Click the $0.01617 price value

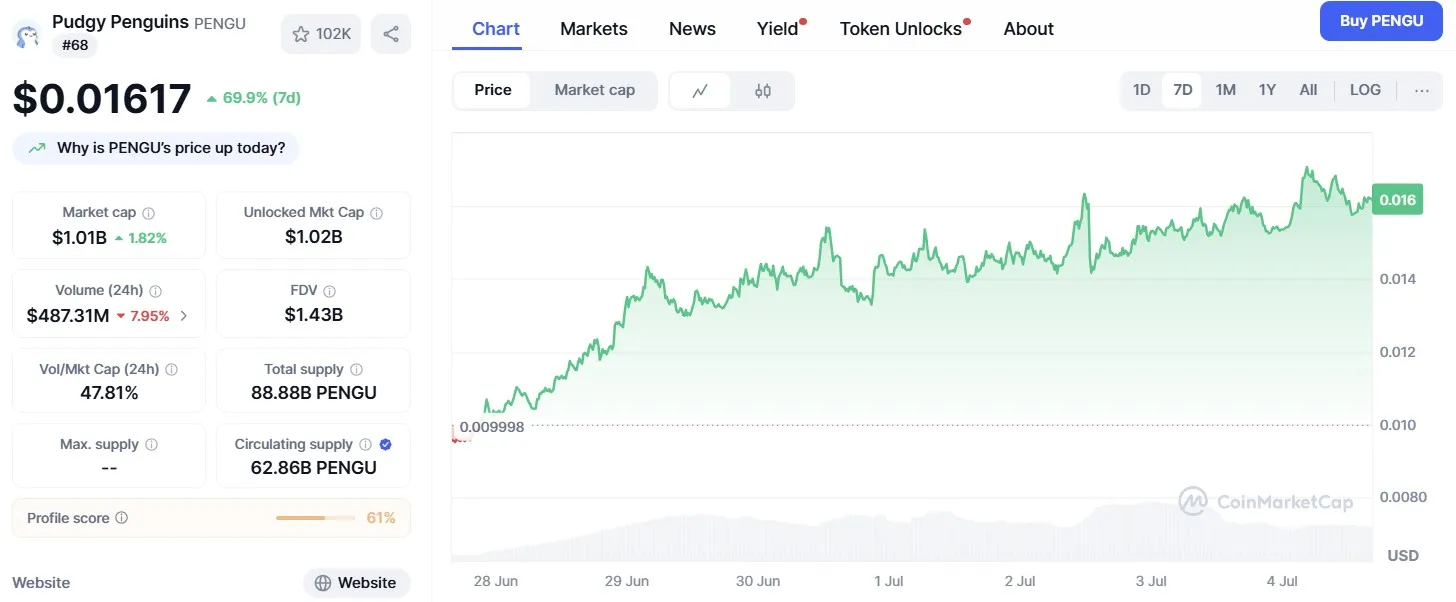(x=102, y=99)
